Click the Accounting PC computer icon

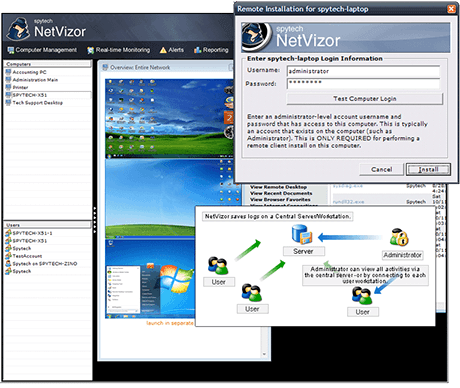click(8, 72)
